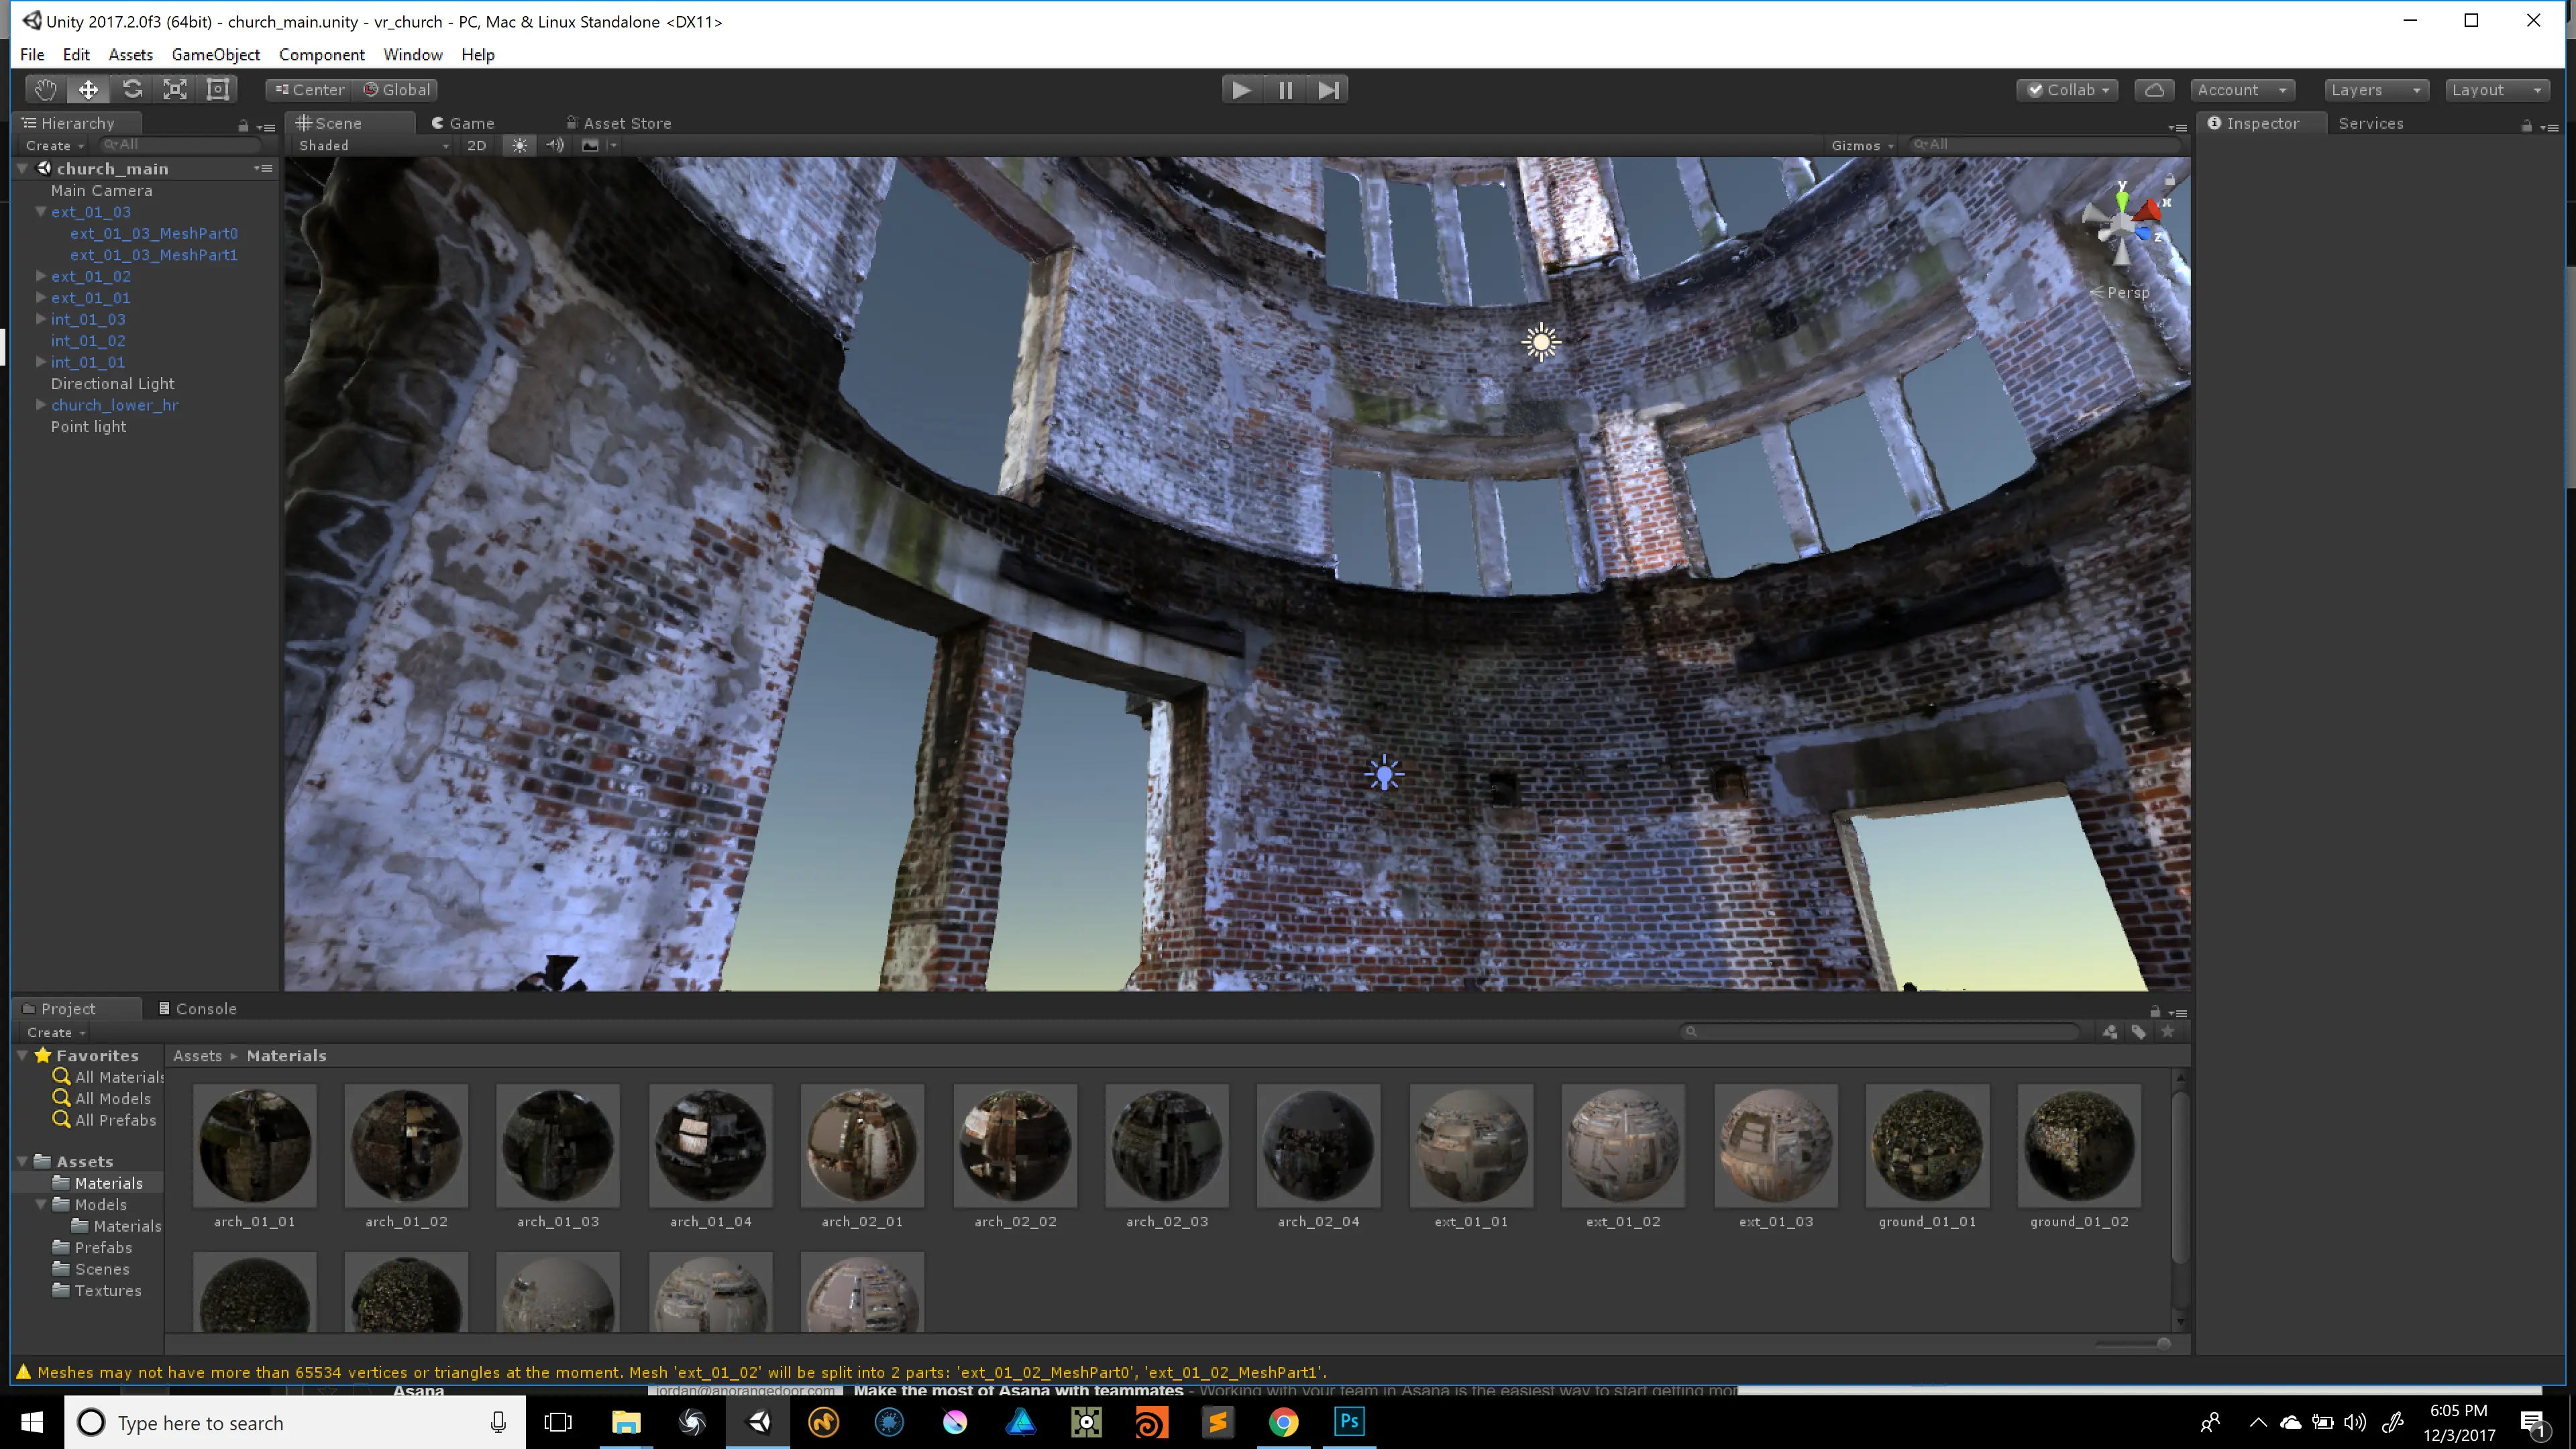2576x1449 pixels.
Task: Open the Hierarchy Create dropdown
Action: pos(55,145)
